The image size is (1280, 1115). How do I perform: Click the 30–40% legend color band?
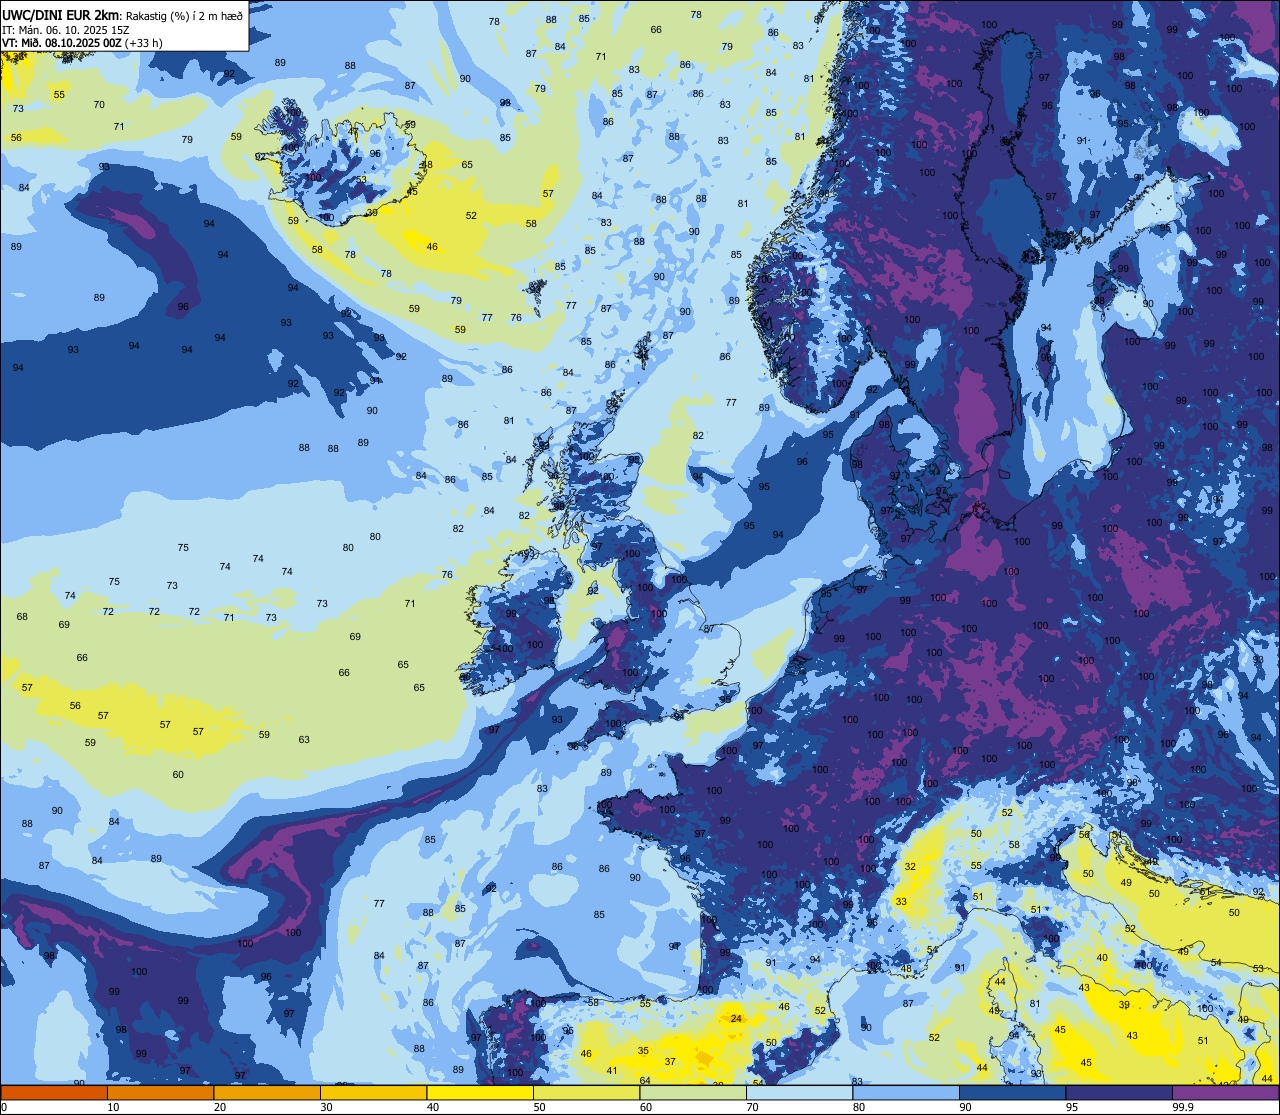[x=373, y=1093]
